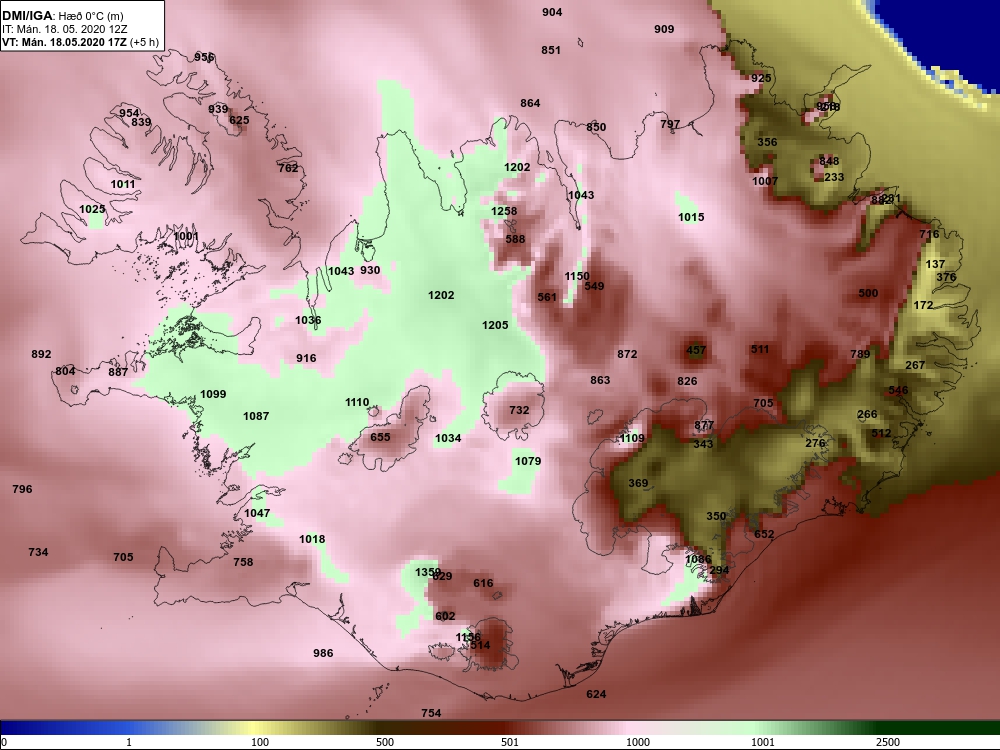Click the map value 1205
Screen dimensions: 1000x750
pos(495,325)
